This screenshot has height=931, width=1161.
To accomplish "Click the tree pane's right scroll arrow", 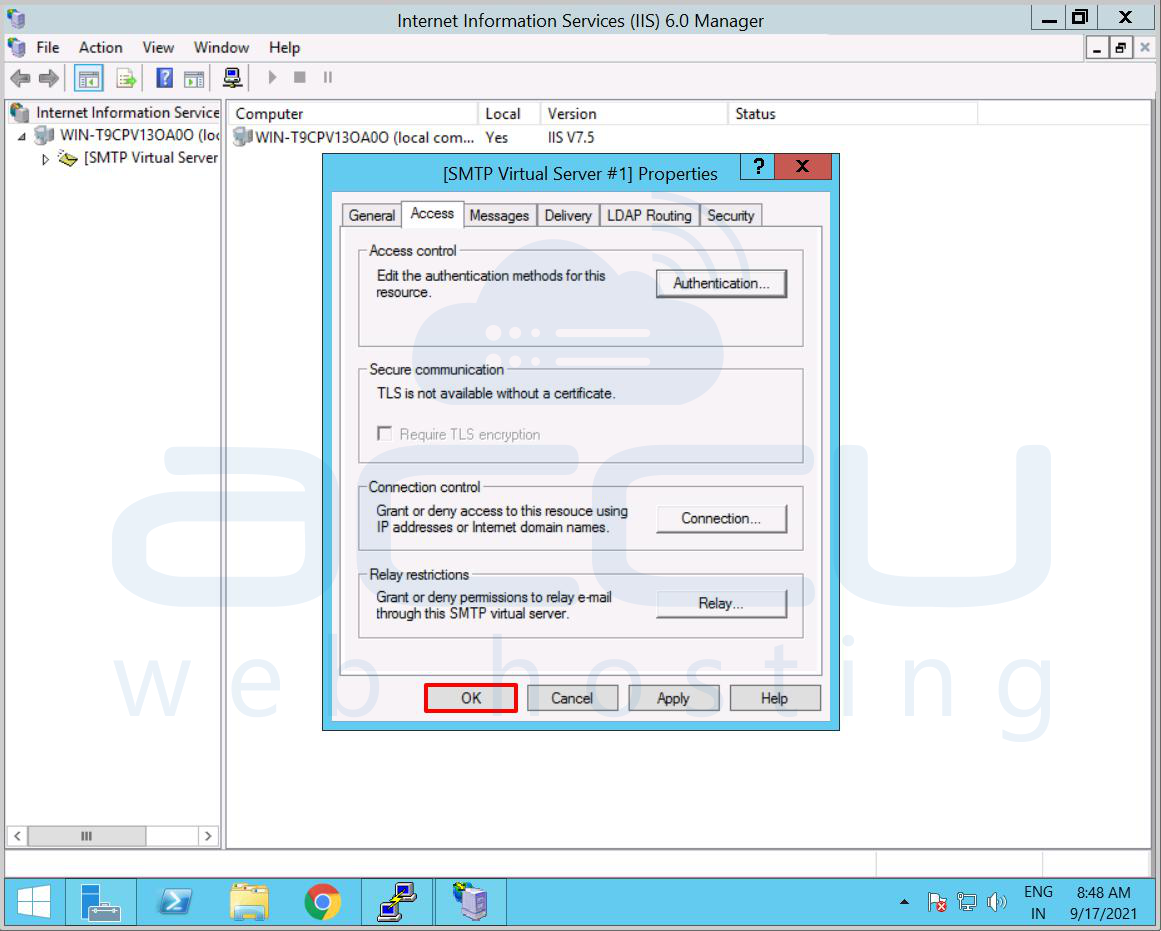I will pos(208,836).
